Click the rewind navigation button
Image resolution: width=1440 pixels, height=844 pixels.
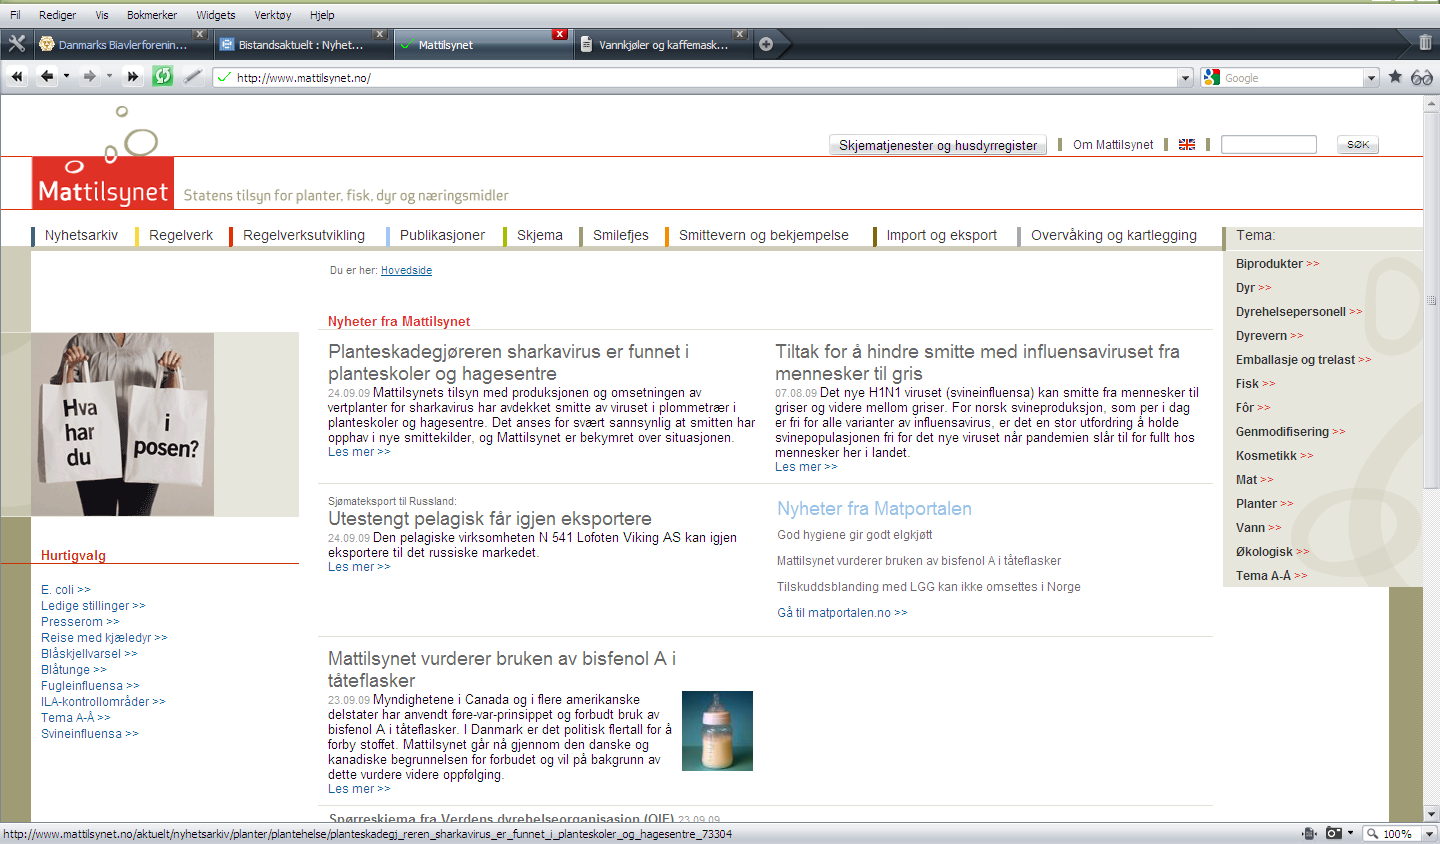pyautogui.click(x=17, y=77)
